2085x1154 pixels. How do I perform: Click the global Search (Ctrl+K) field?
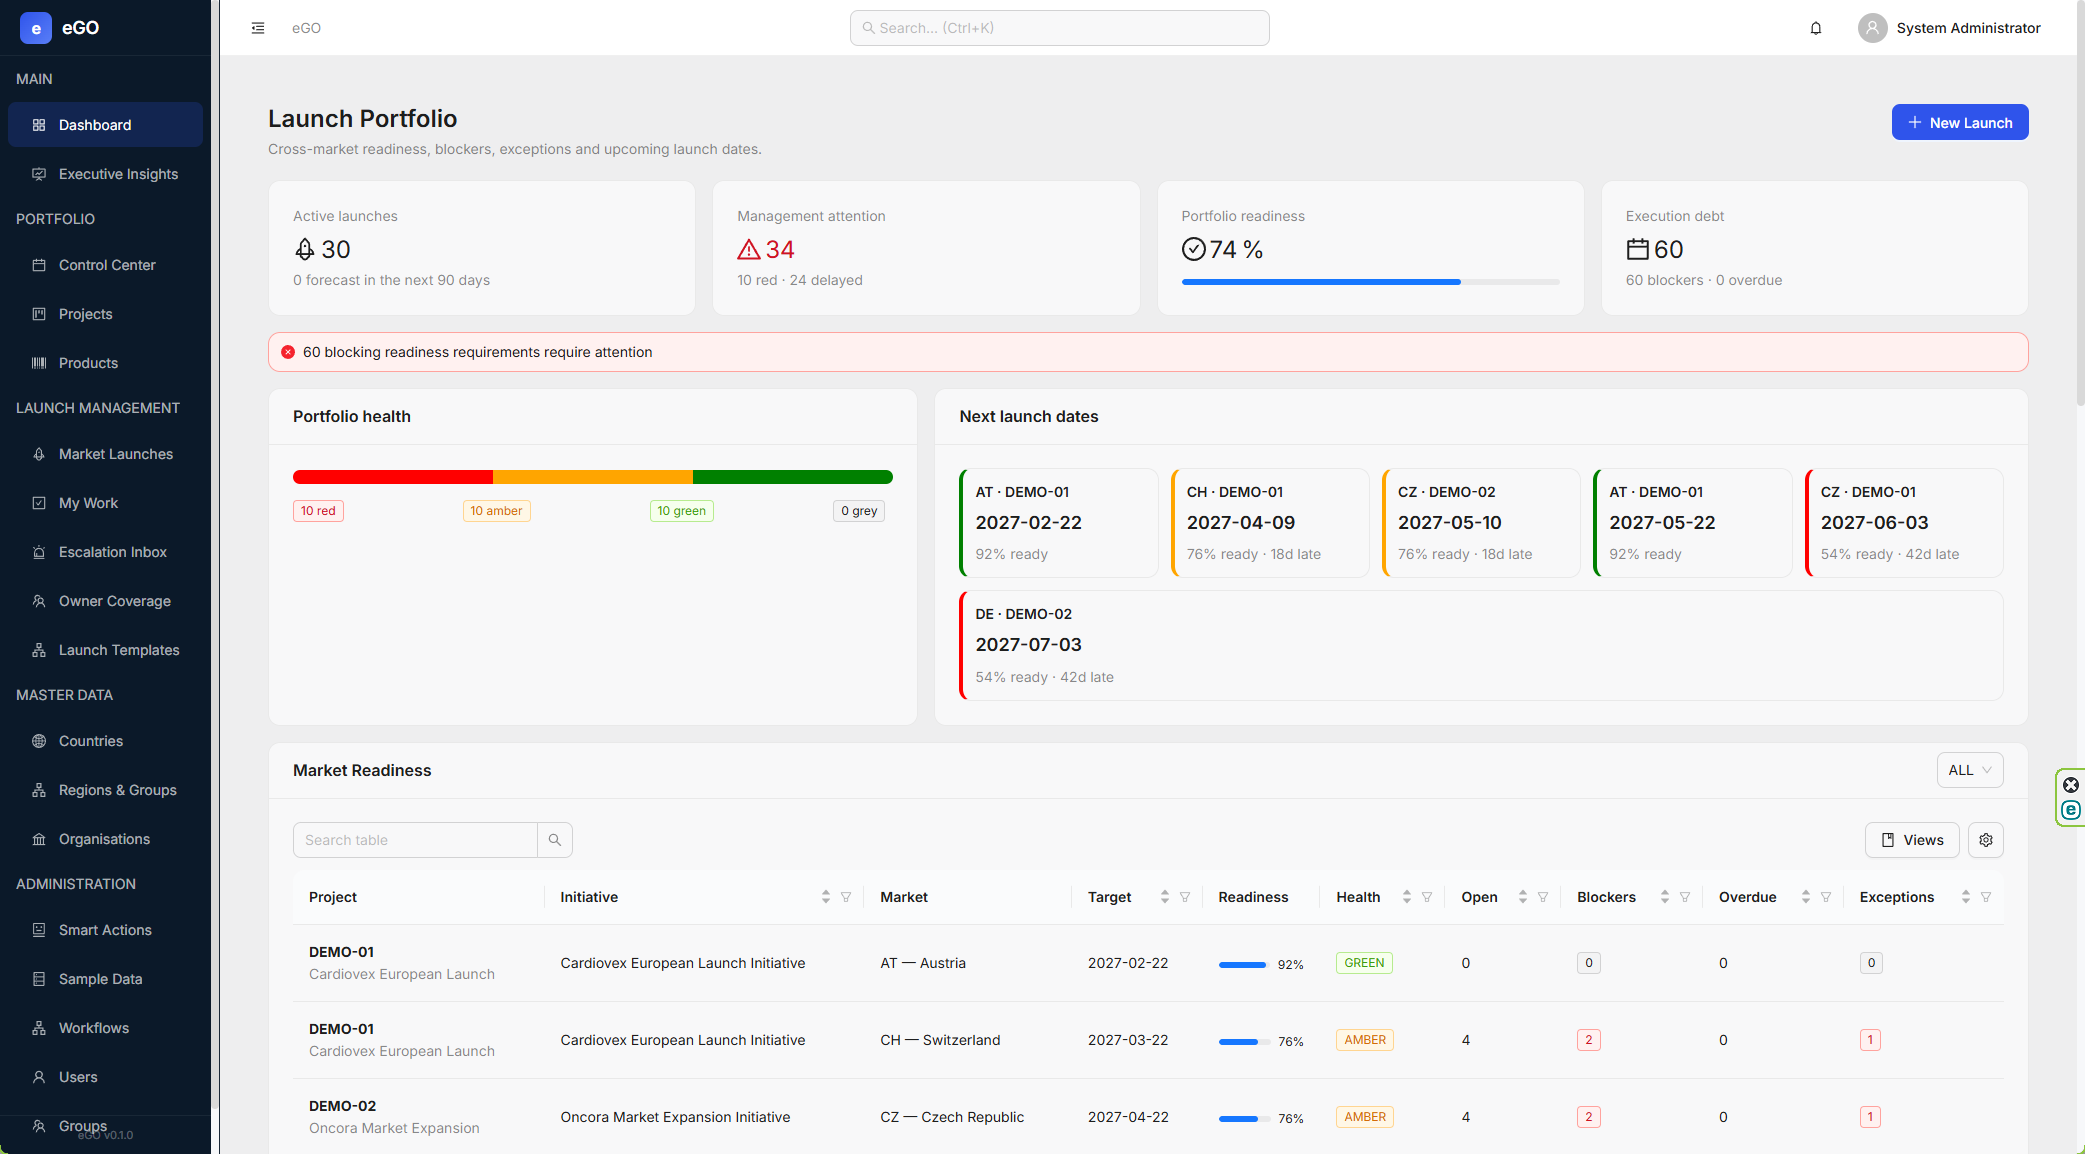[x=1060, y=28]
